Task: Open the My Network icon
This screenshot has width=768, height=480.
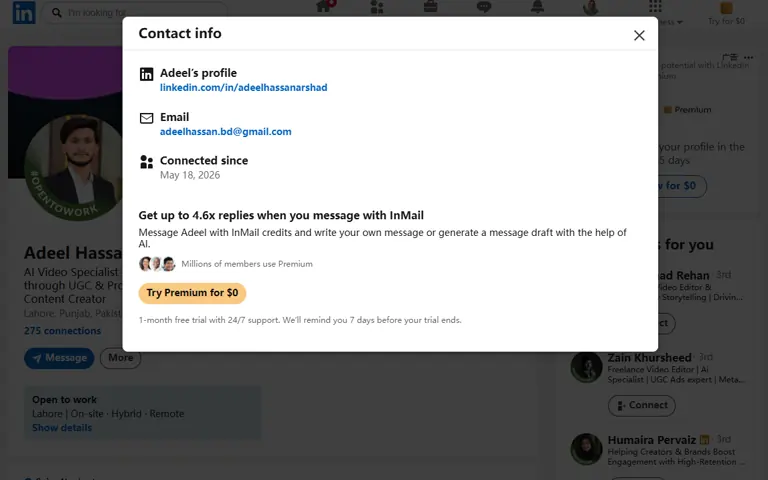Action: click(x=377, y=7)
